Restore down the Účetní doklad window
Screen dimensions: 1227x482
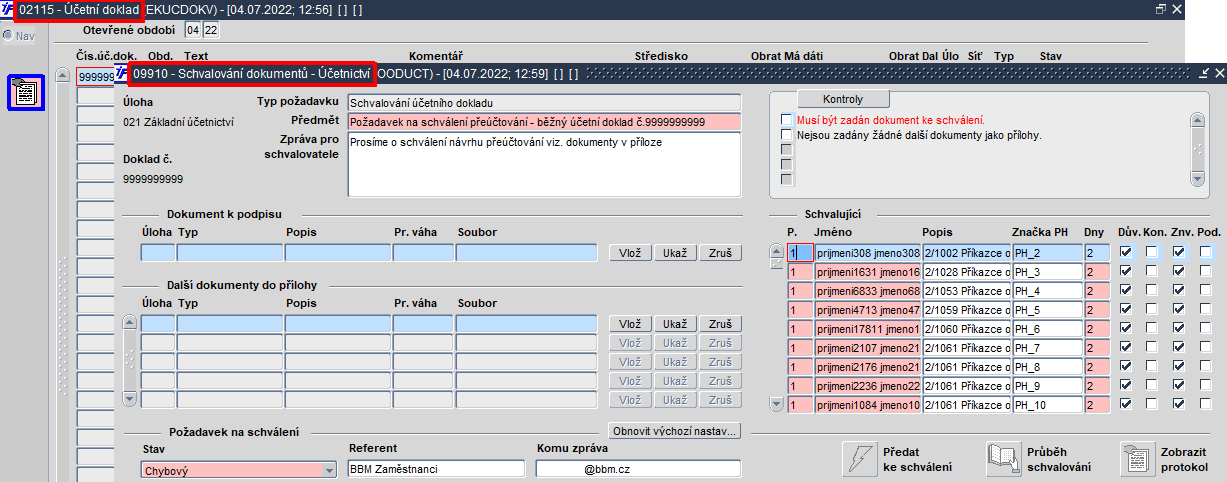[1161, 9]
